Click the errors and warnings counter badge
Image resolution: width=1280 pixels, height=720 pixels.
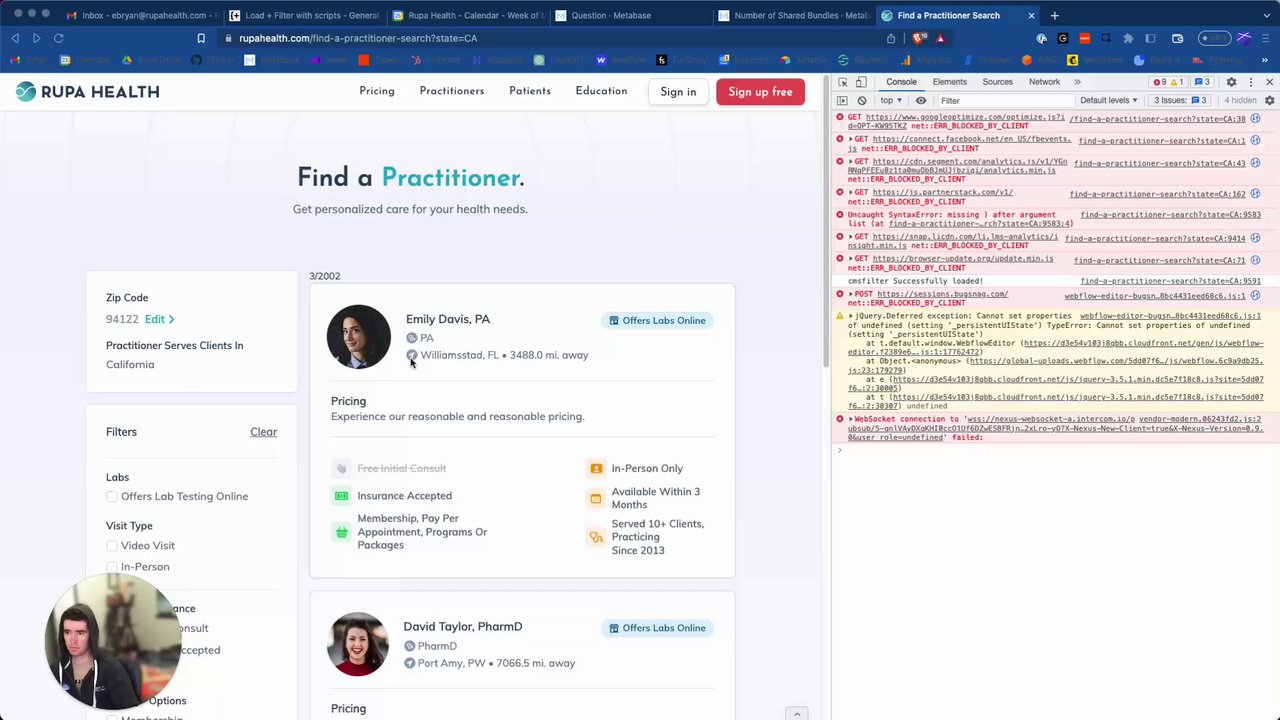tap(1168, 82)
